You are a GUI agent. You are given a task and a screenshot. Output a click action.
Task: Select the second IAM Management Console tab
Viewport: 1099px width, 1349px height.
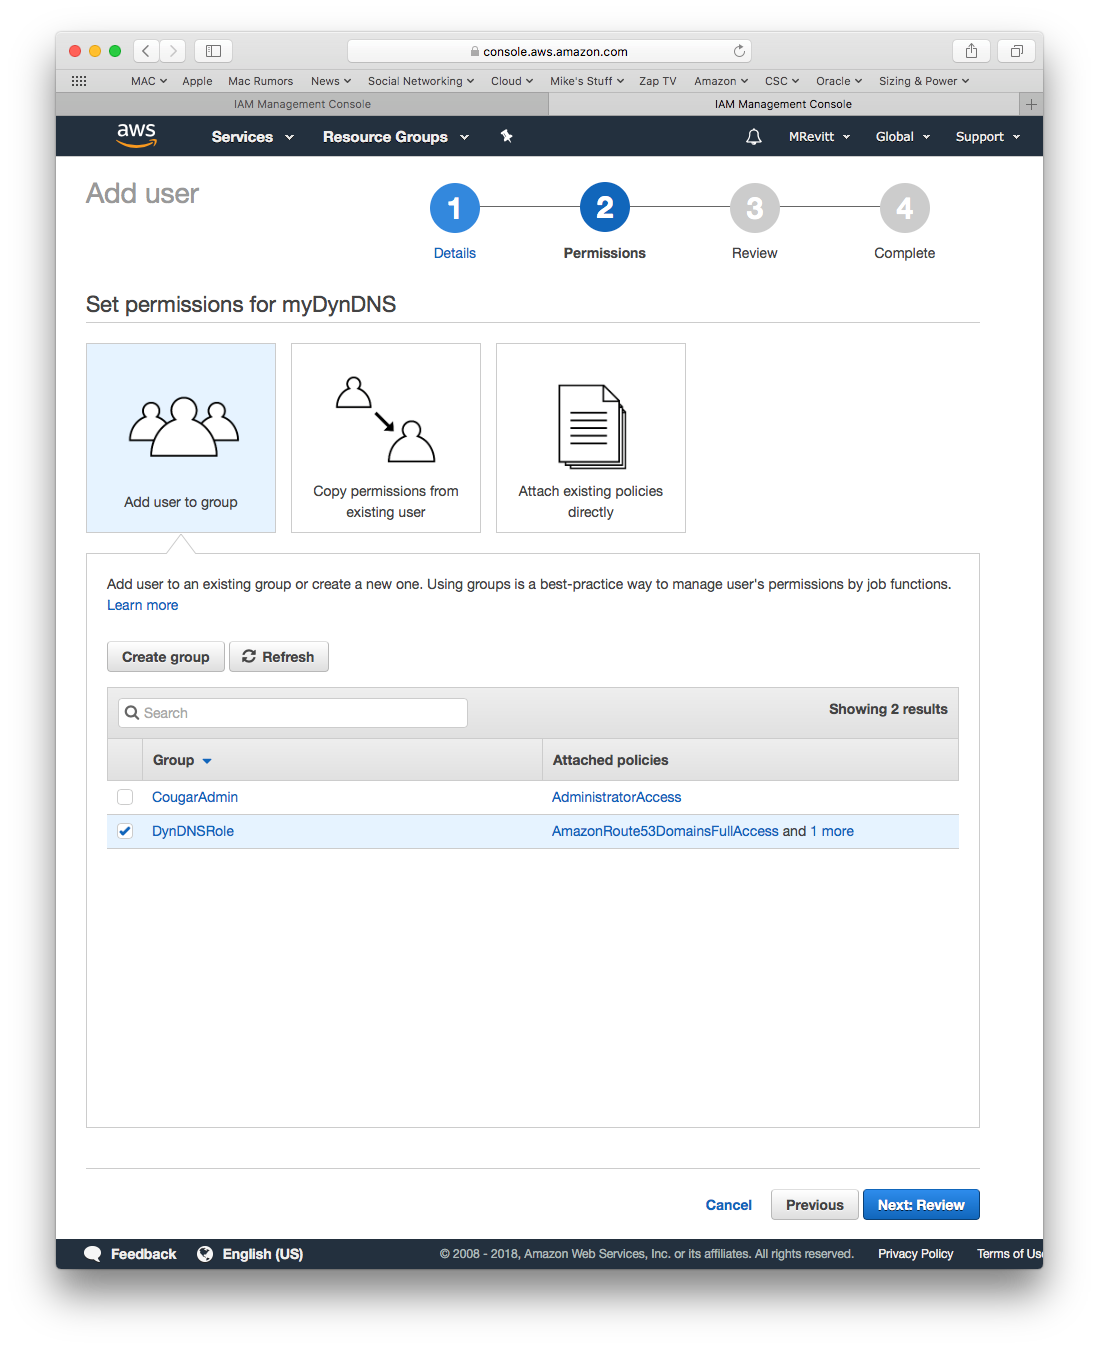click(x=783, y=104)
